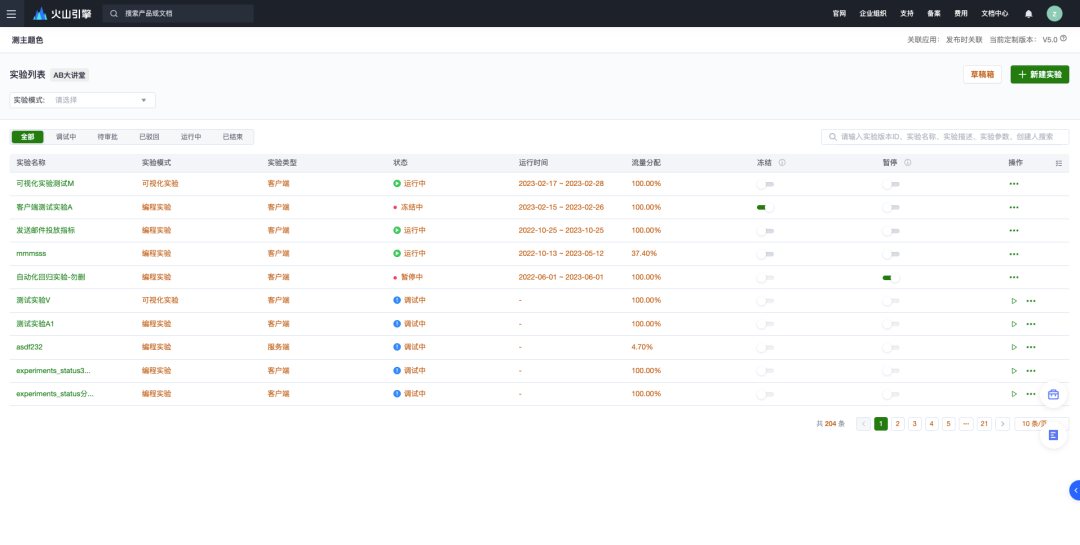Expand the blue side panel arrow

point(1075,490)
